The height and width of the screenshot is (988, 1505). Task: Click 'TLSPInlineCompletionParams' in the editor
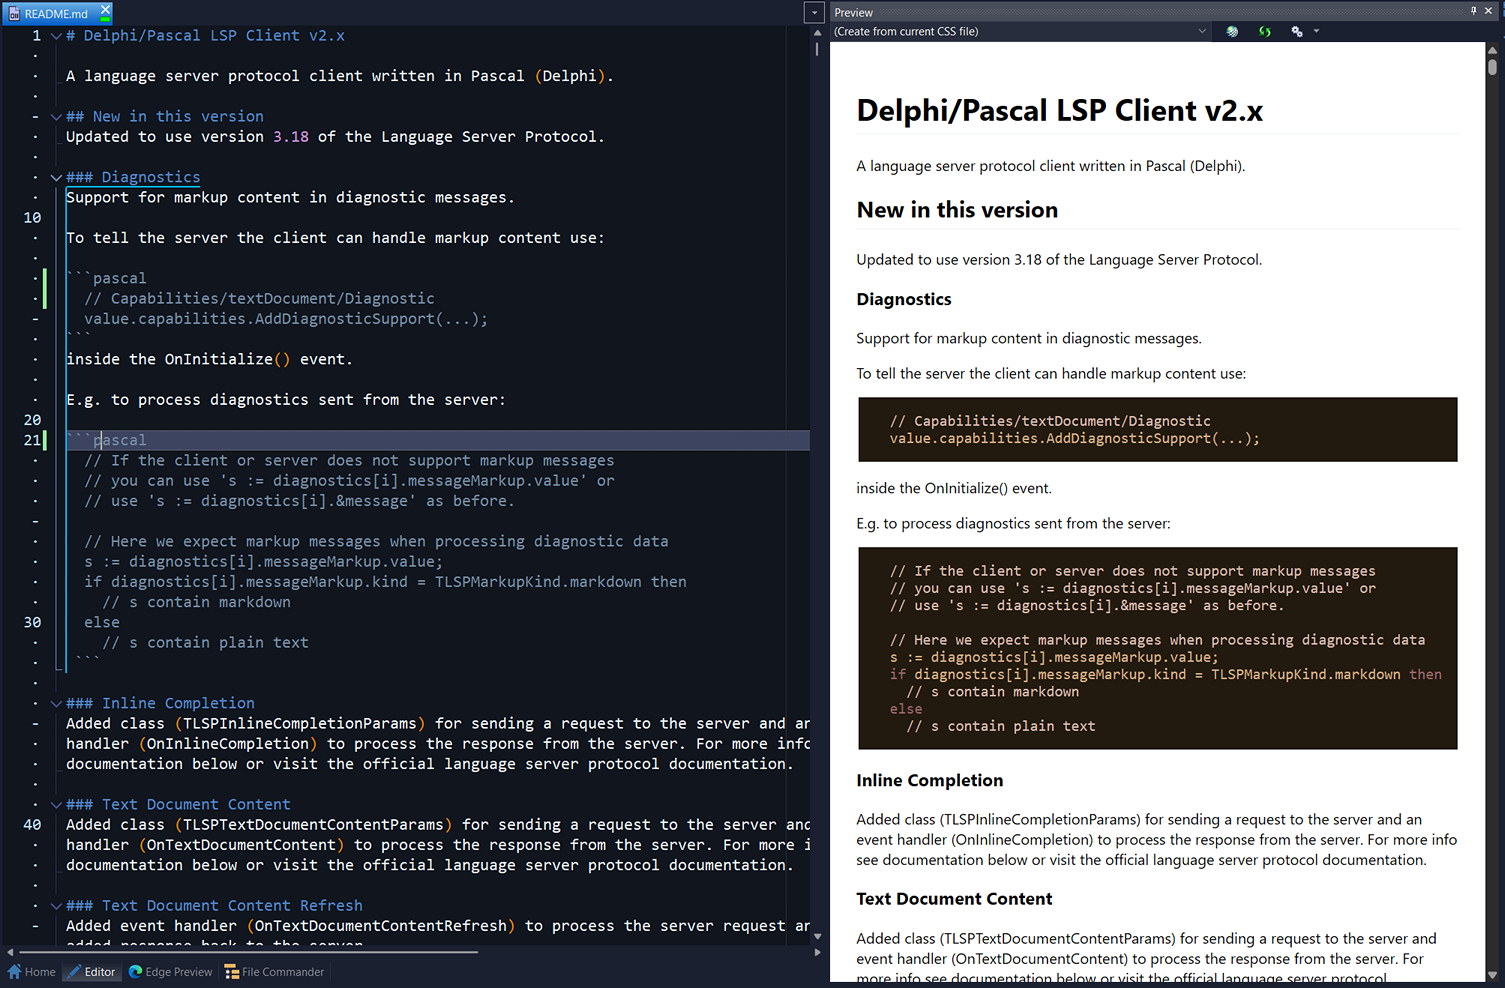click(x=299, y=724)
